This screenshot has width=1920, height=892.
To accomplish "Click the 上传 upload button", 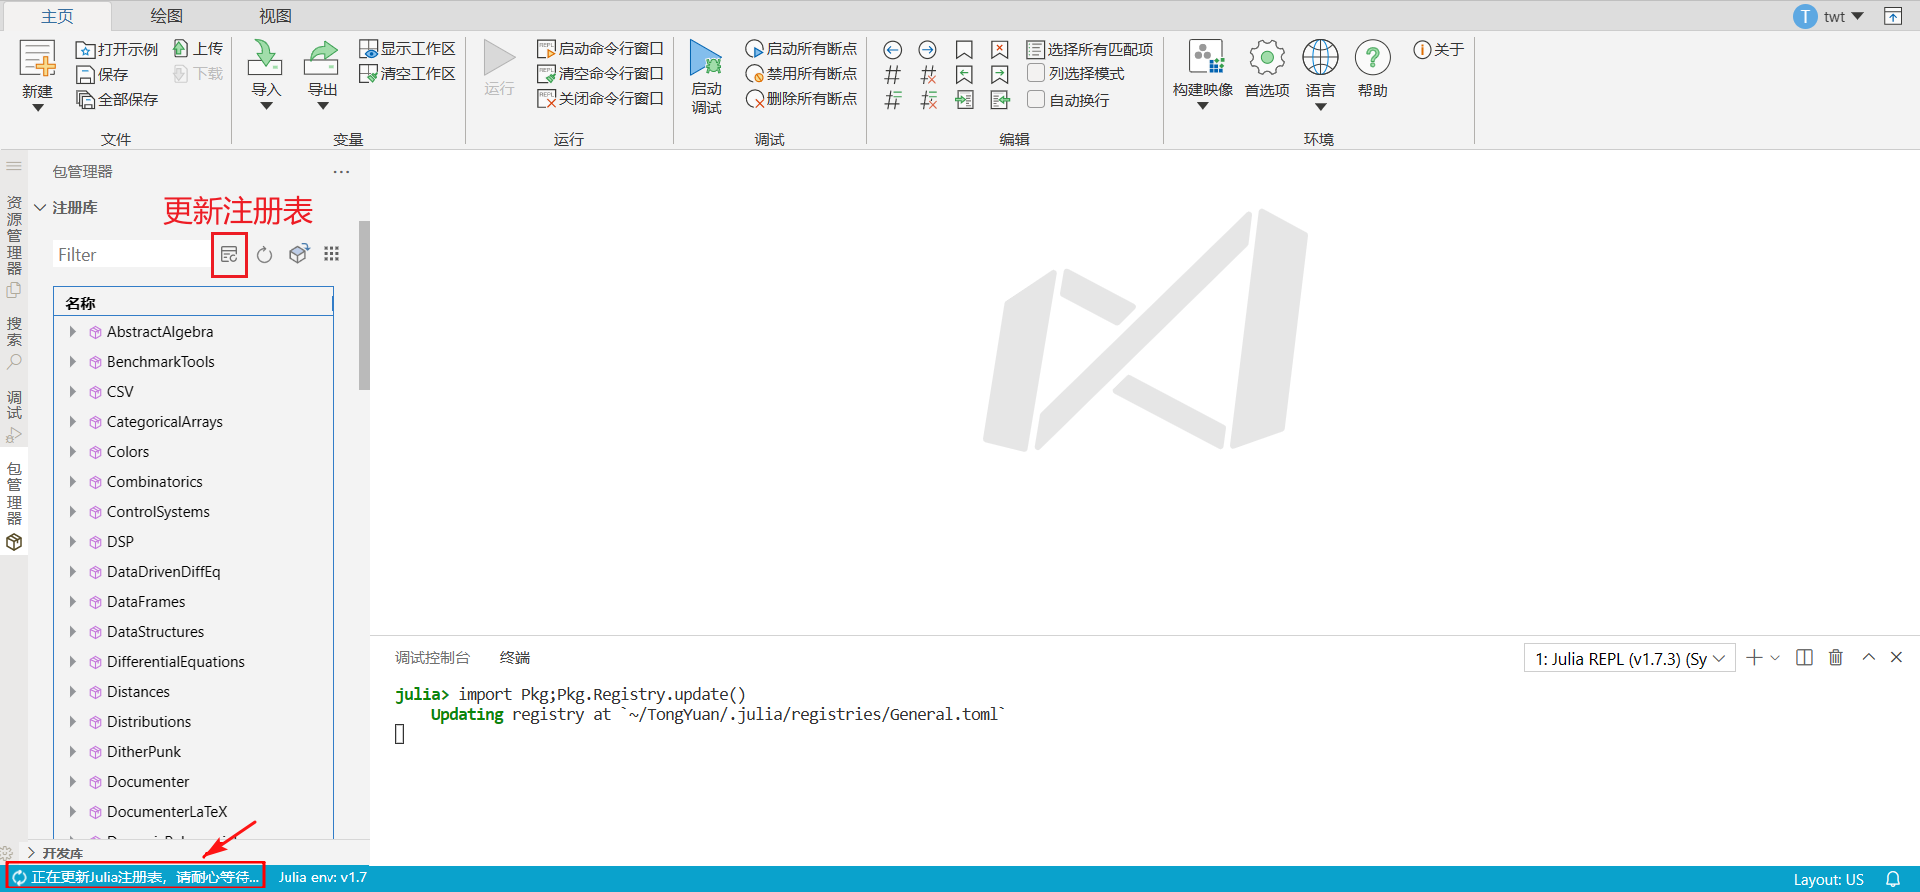I will (x=198, y=48).
